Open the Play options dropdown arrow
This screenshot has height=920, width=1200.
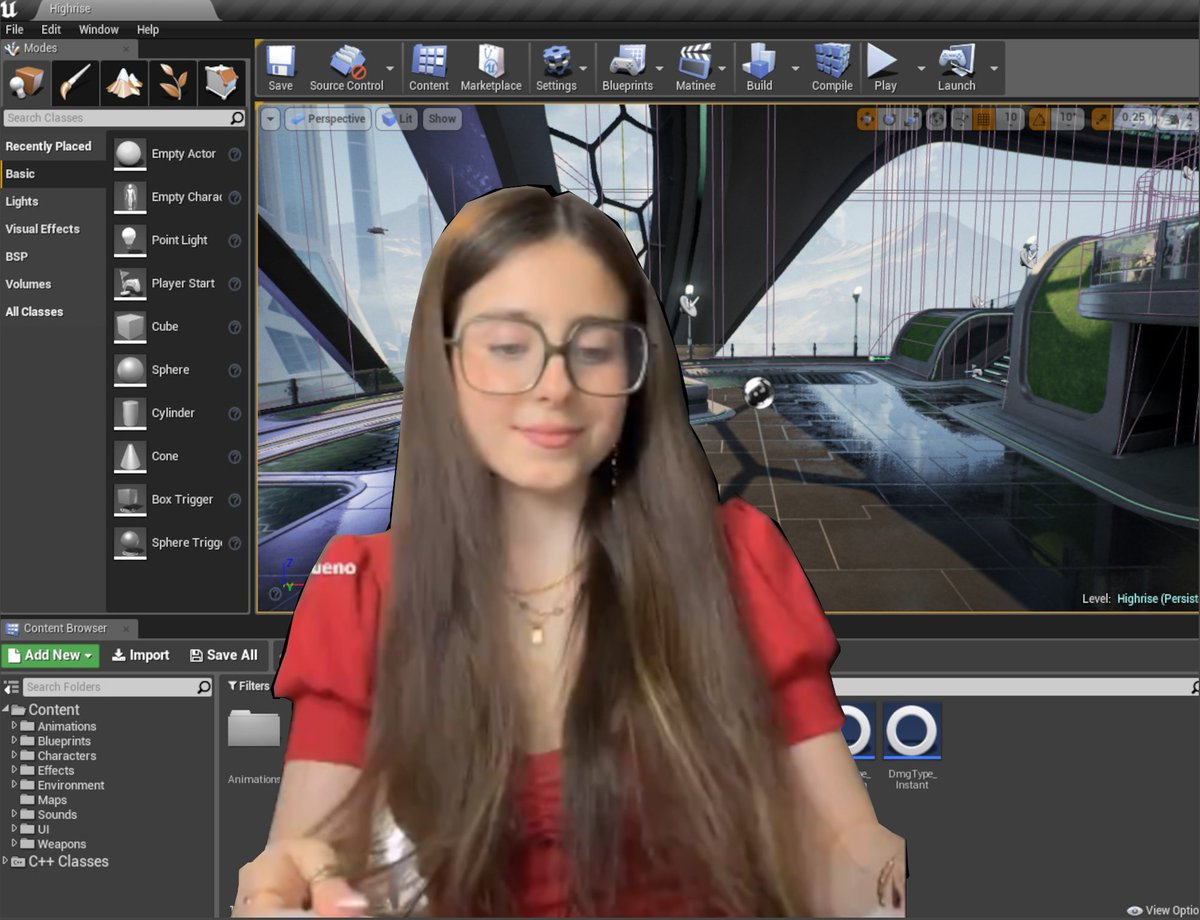point(921,69)
